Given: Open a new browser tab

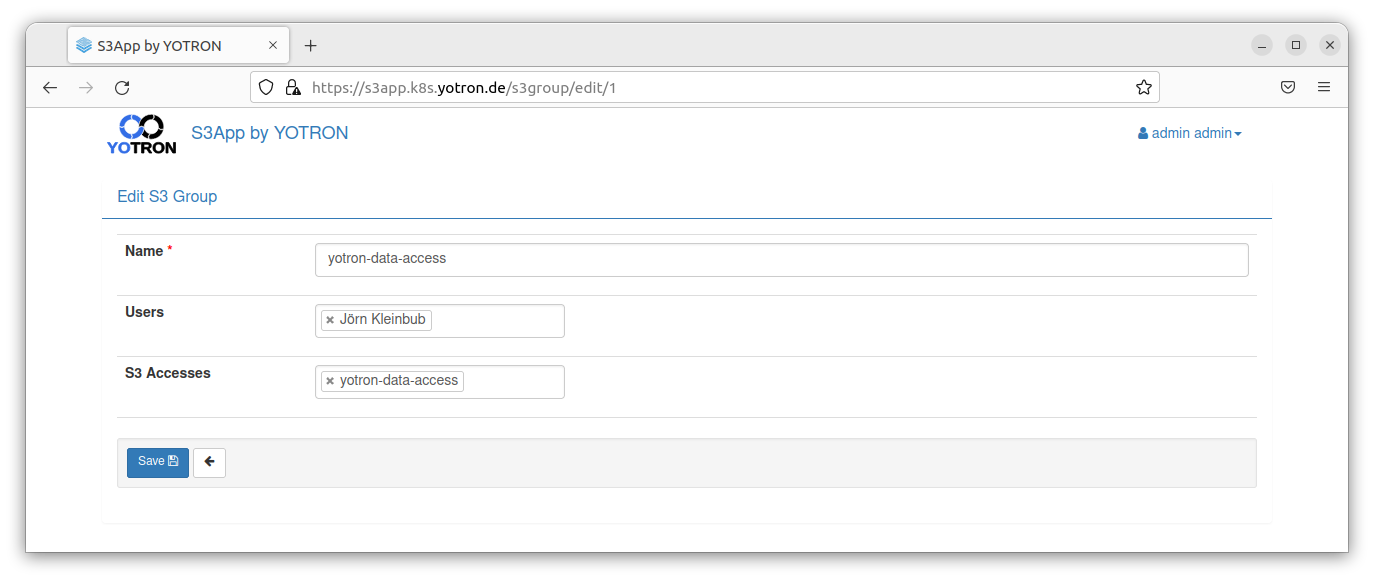Looking at the screenshot, I should click(x=310, y=46).
